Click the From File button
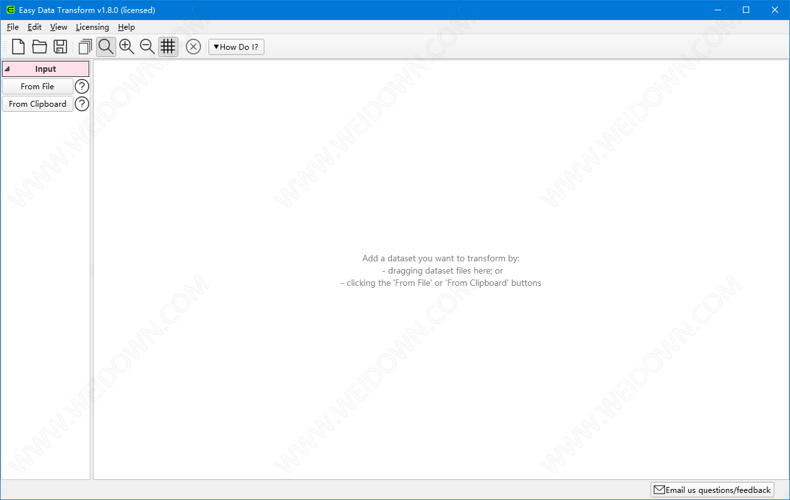Screen dimensions: 790x500 tap(37, 87)
